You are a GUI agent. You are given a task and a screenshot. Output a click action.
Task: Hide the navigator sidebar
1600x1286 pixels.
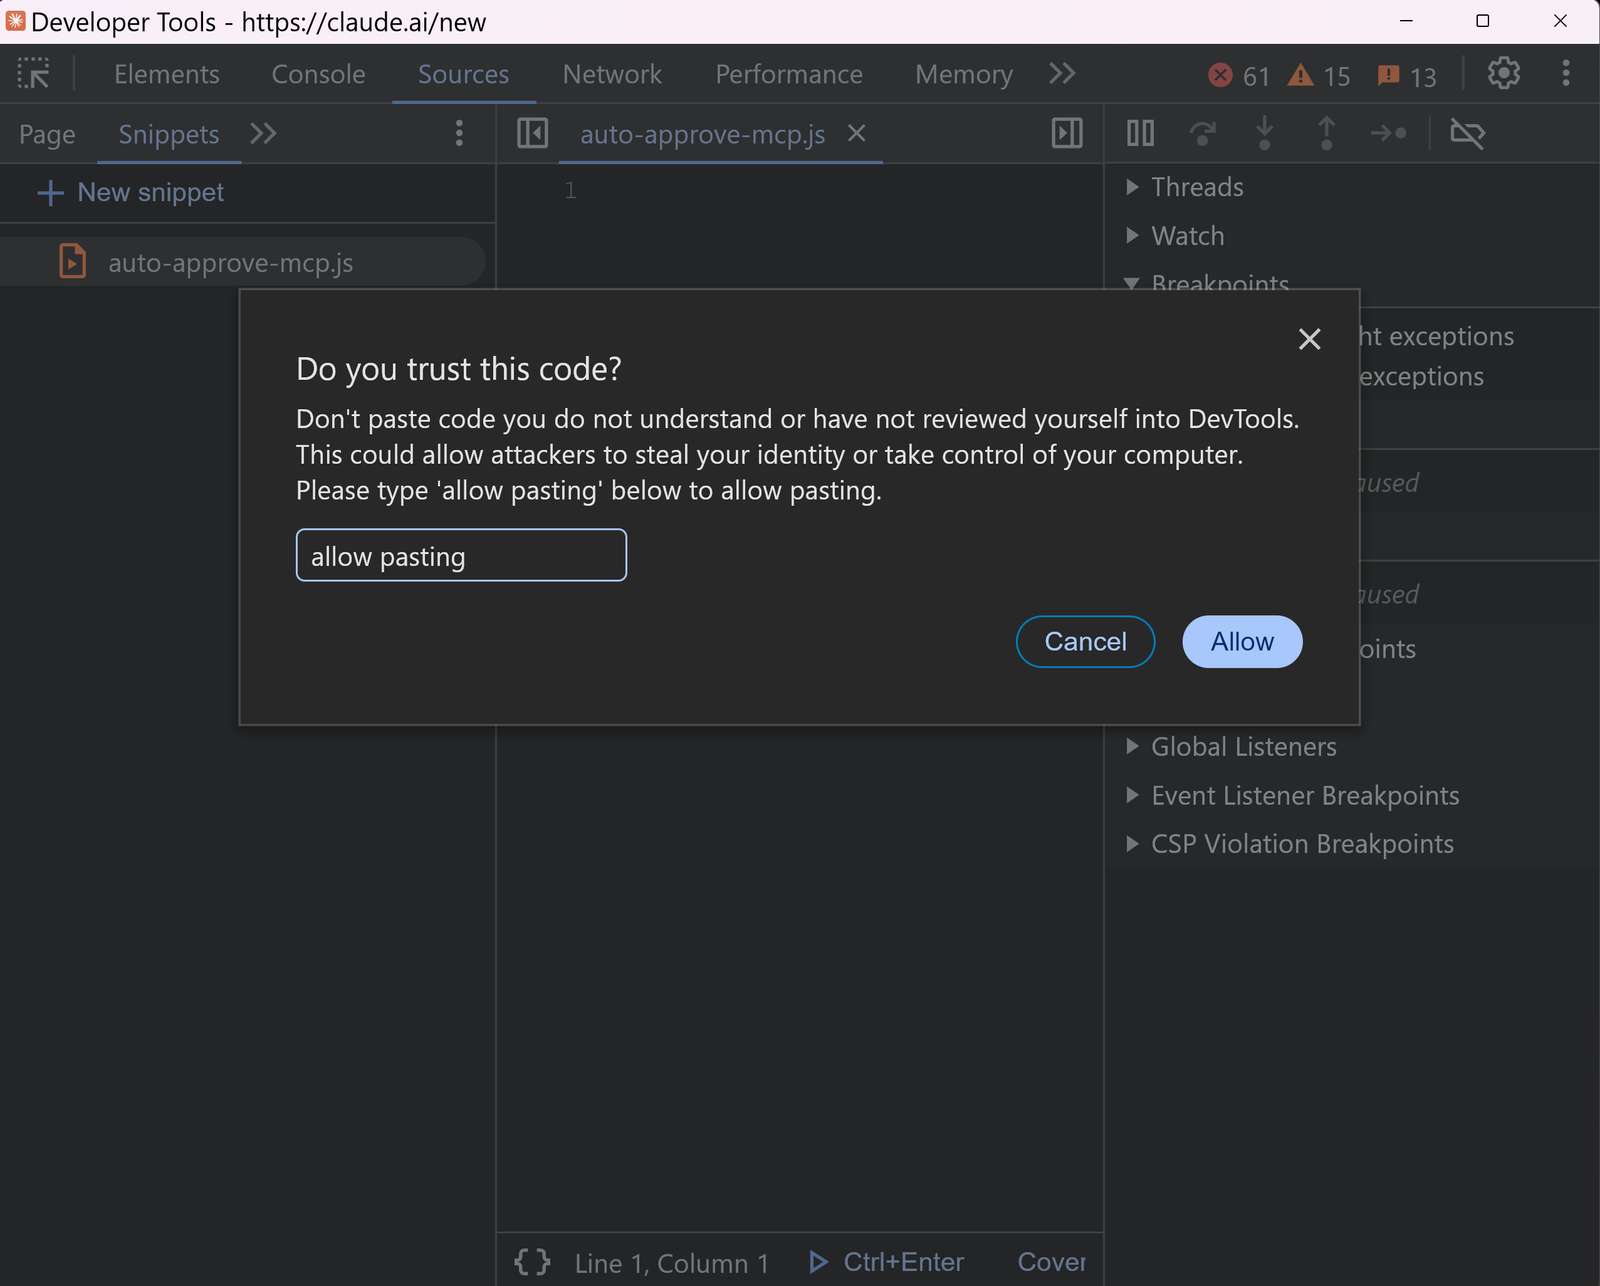(x=533, y=133)
